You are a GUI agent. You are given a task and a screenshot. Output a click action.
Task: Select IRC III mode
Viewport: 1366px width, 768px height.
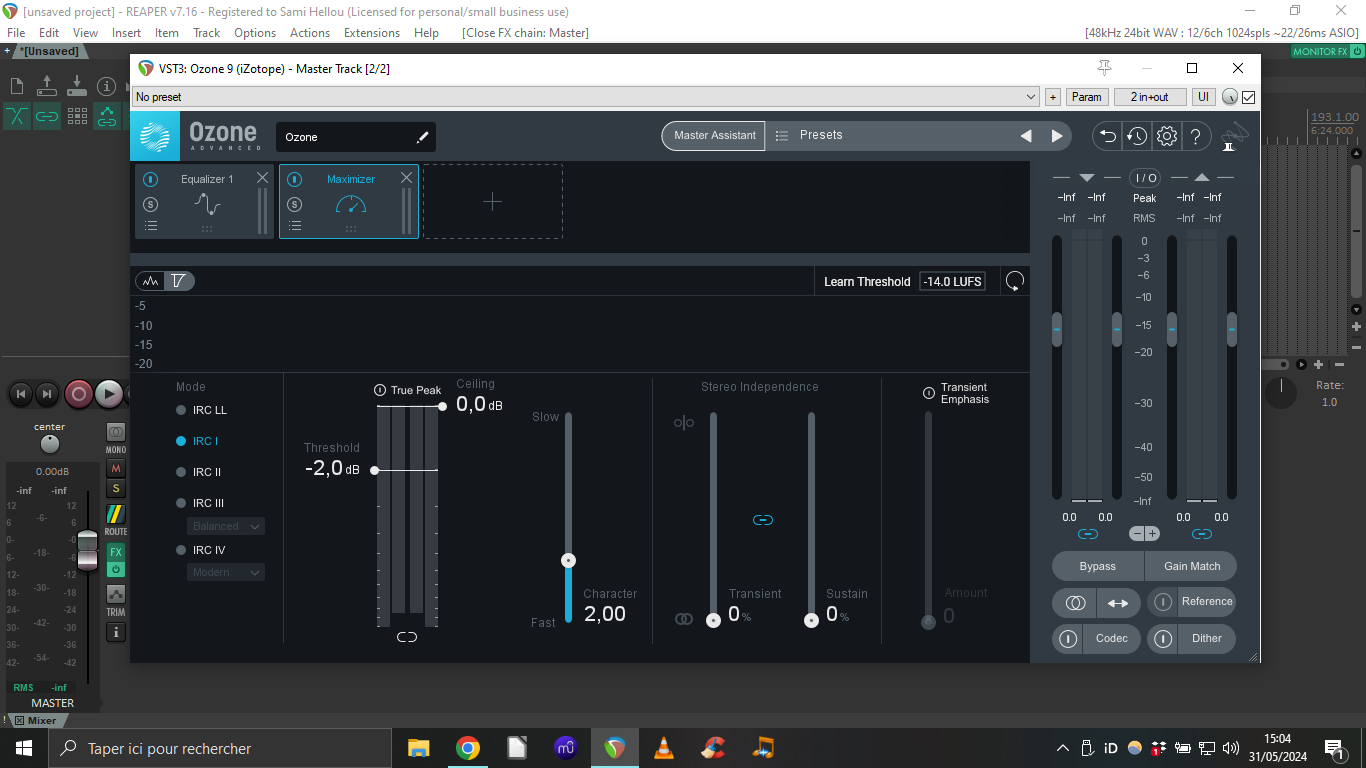tap(200, 503)
